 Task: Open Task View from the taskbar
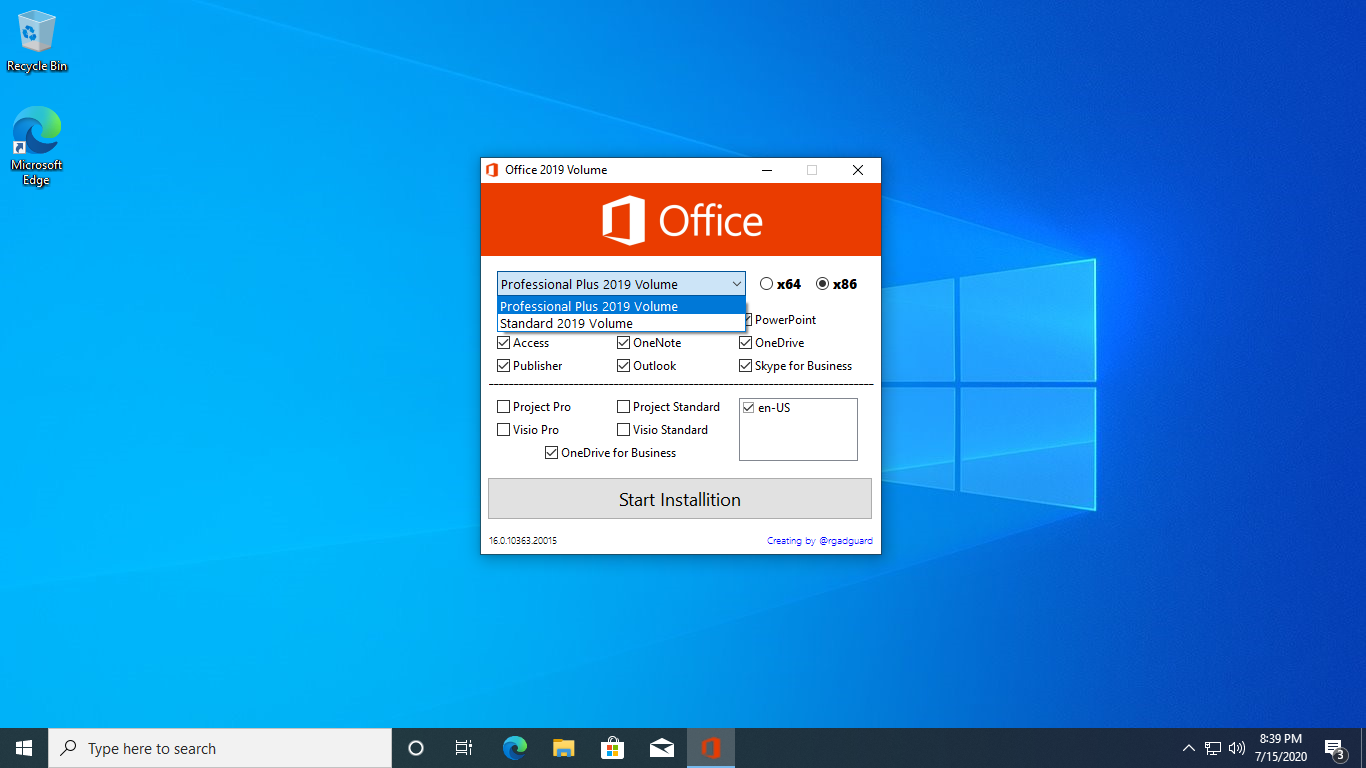click(464, 748)
